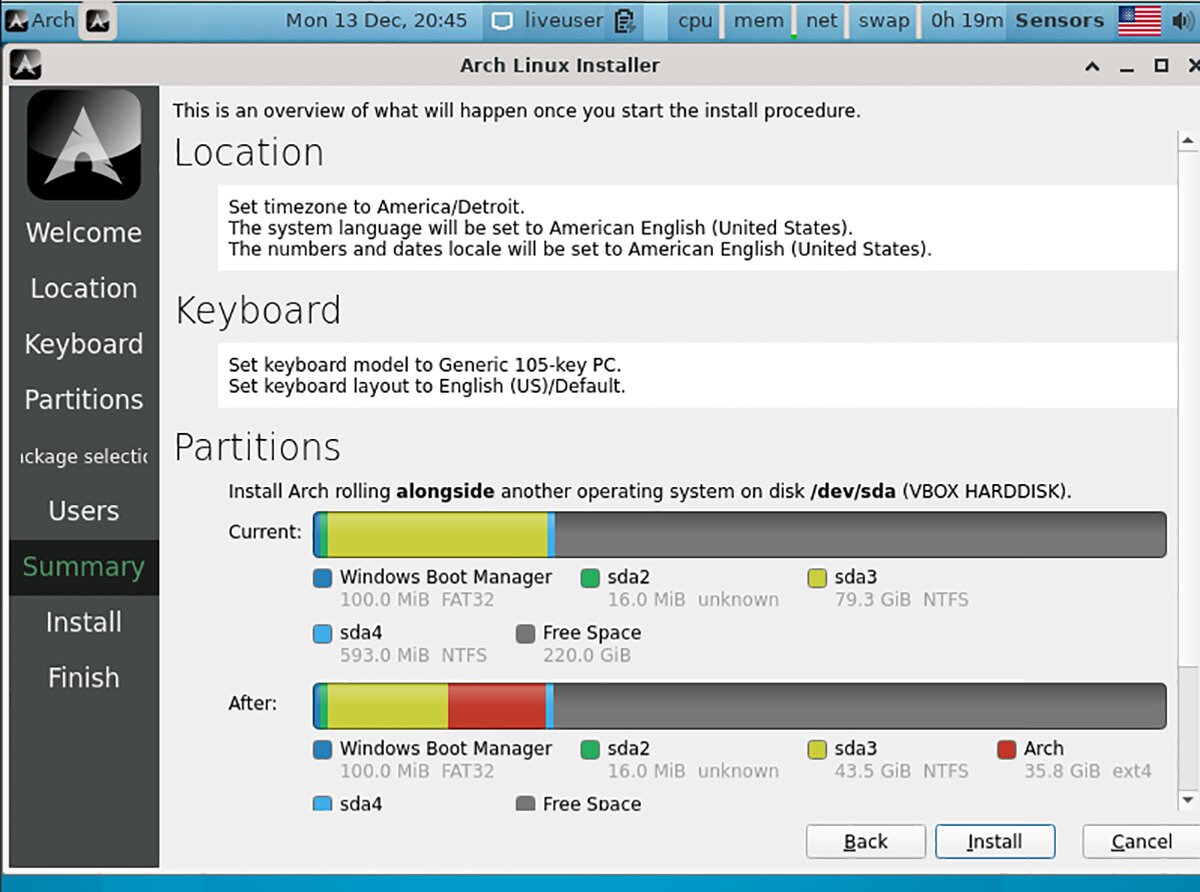Click the Arch installer taskbar button

tap(97, 19)
